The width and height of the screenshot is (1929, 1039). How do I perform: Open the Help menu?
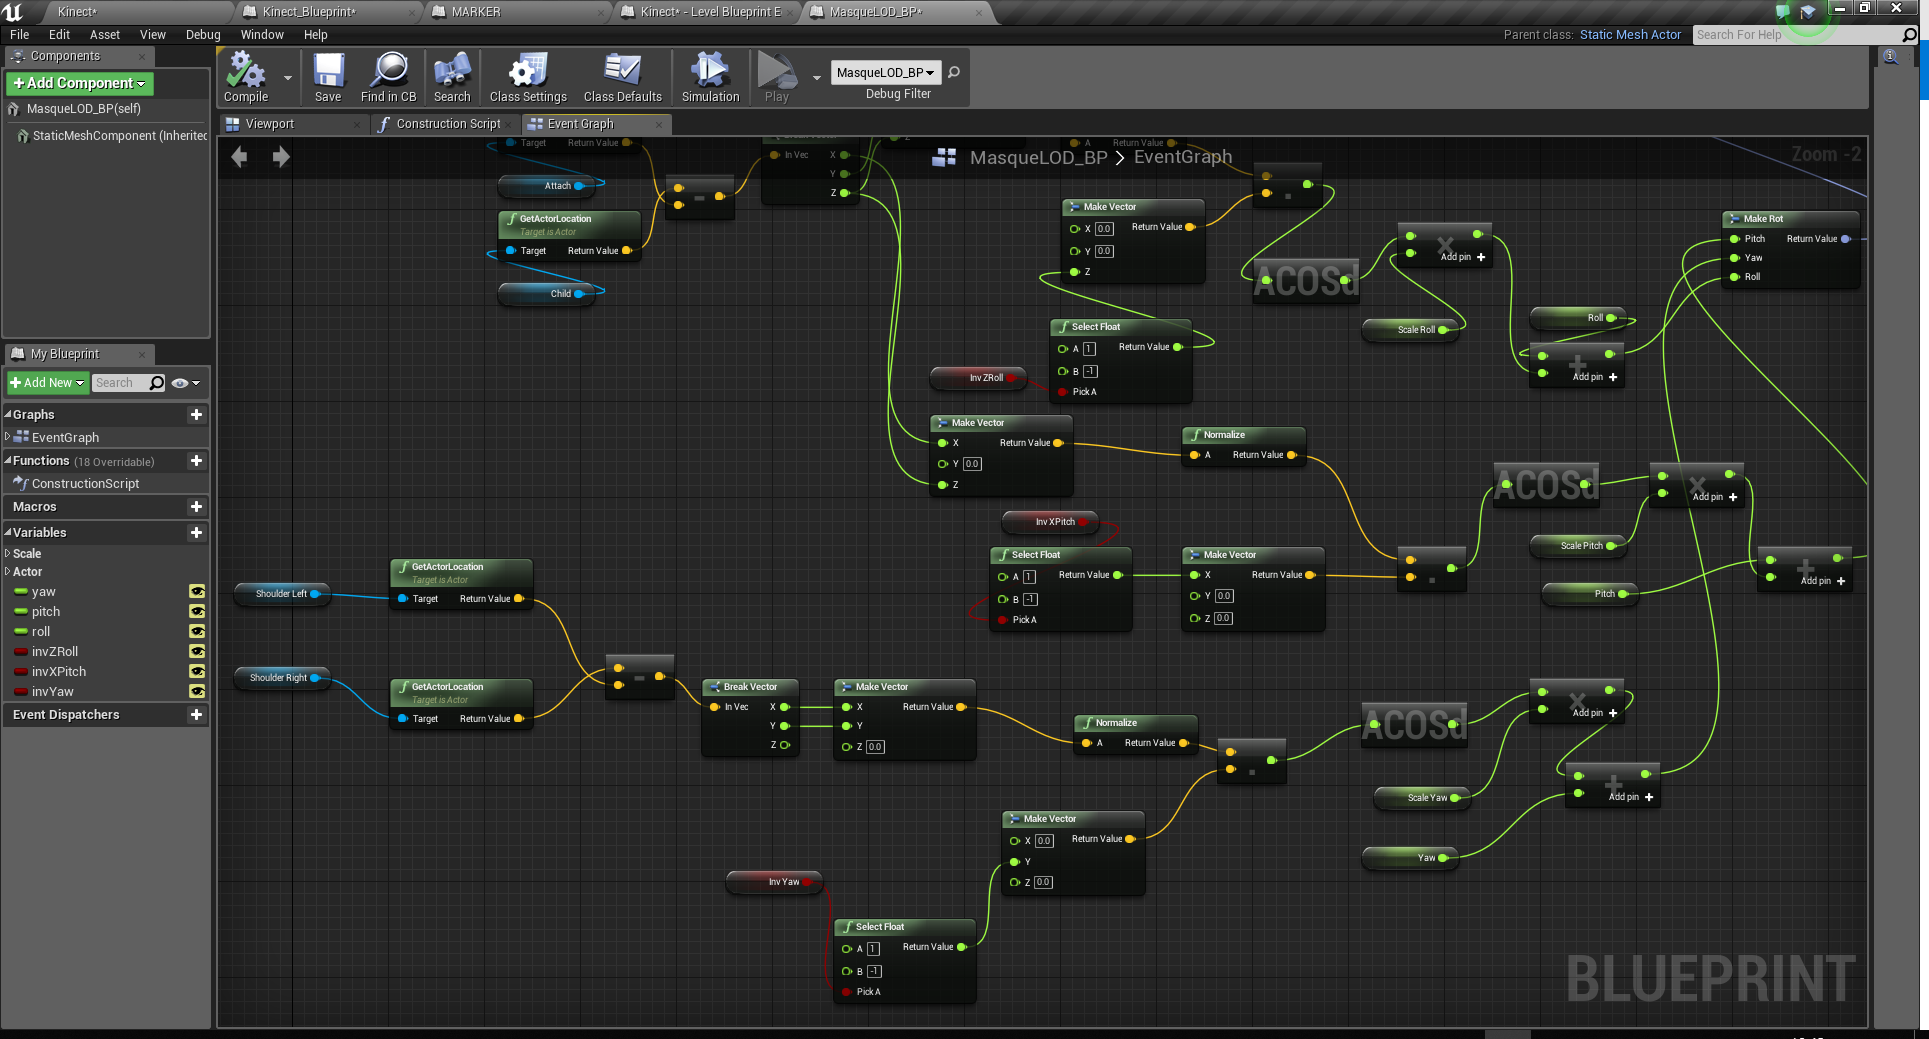(x=315, y=35)
